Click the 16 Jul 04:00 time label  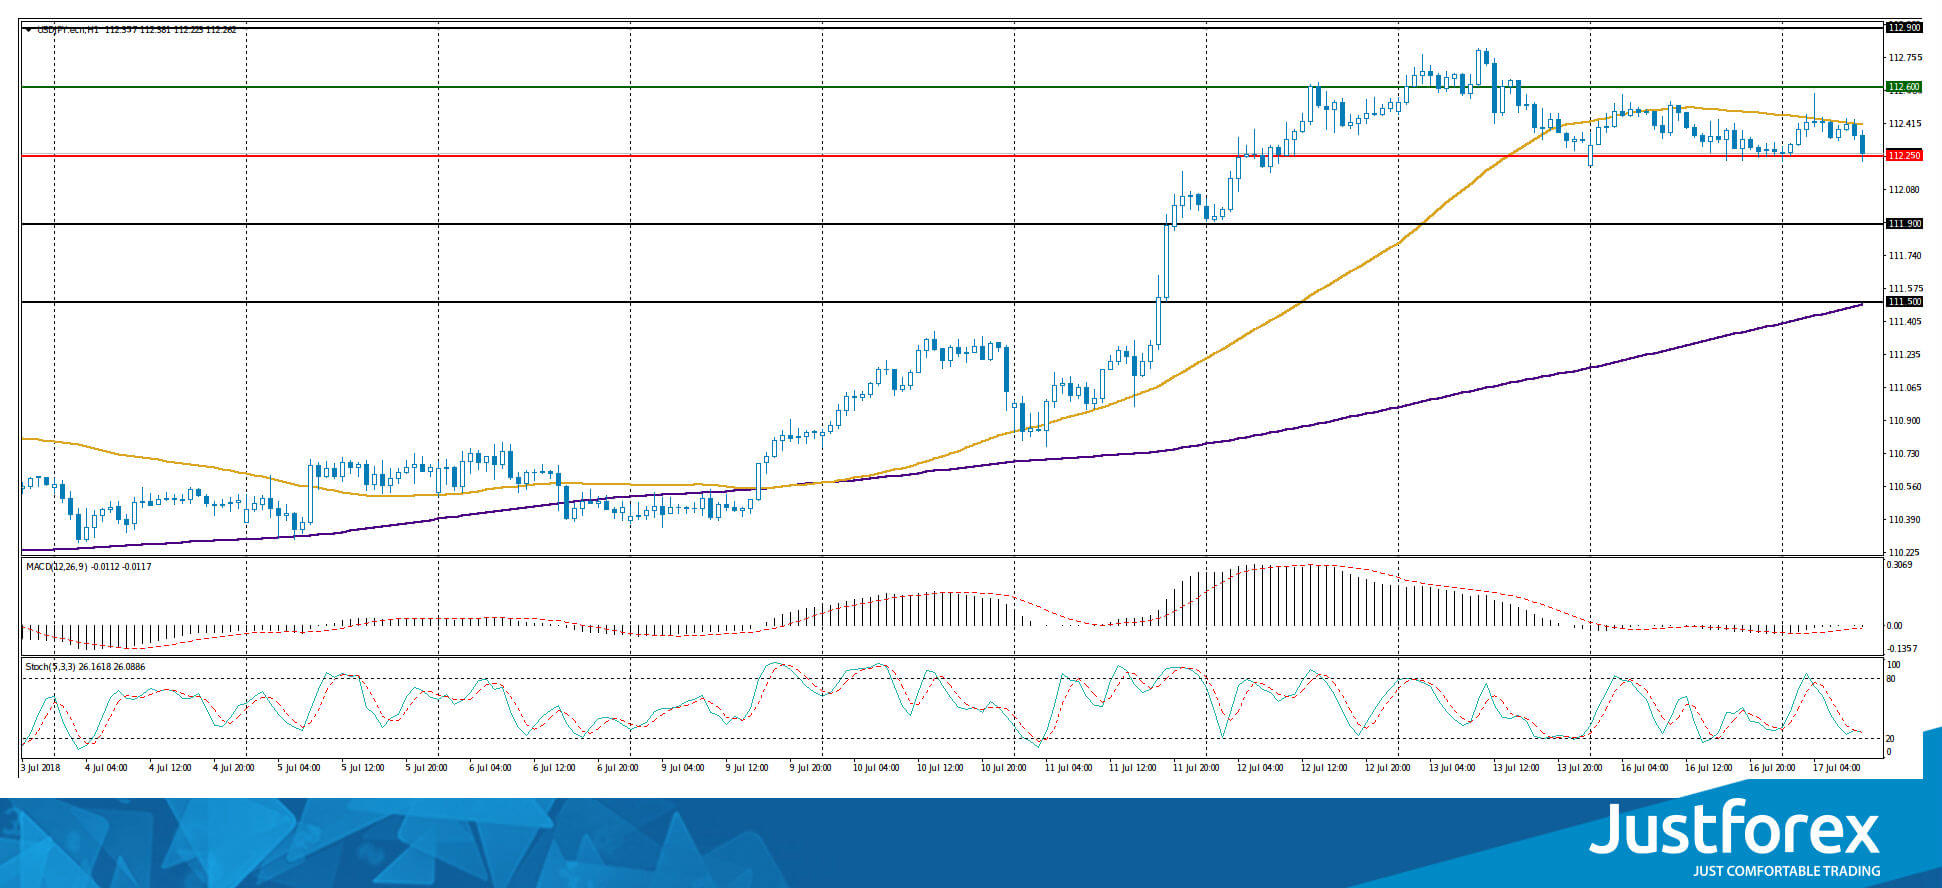pos(1645,768)
